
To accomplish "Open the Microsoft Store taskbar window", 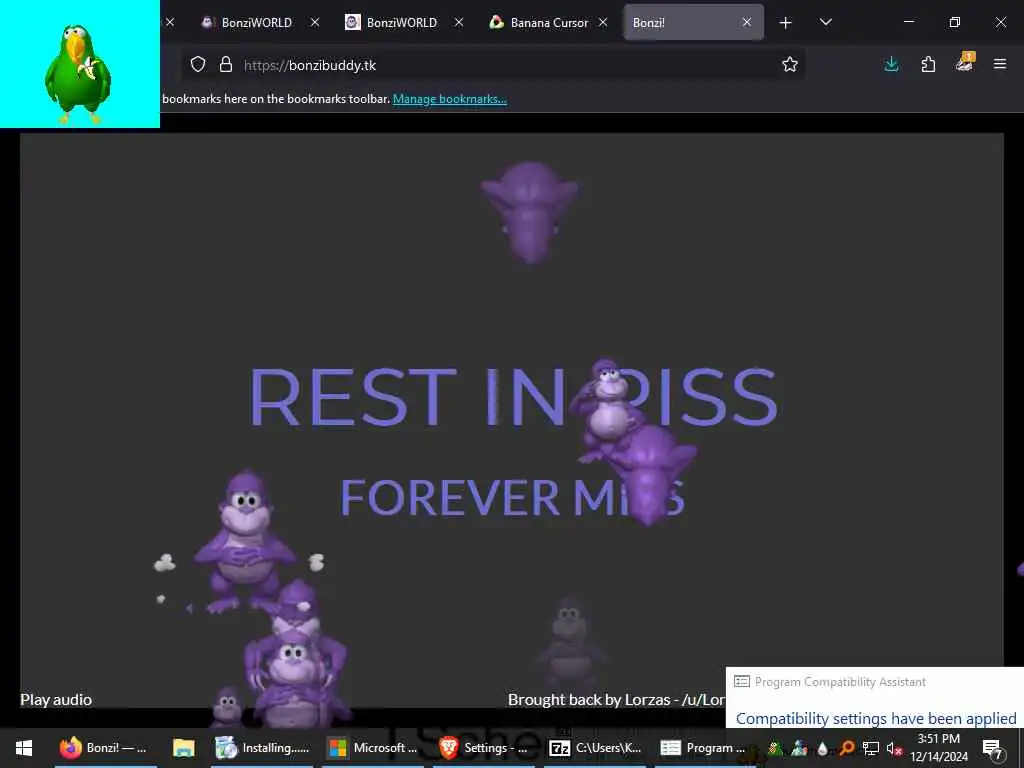I will [374, 748].
